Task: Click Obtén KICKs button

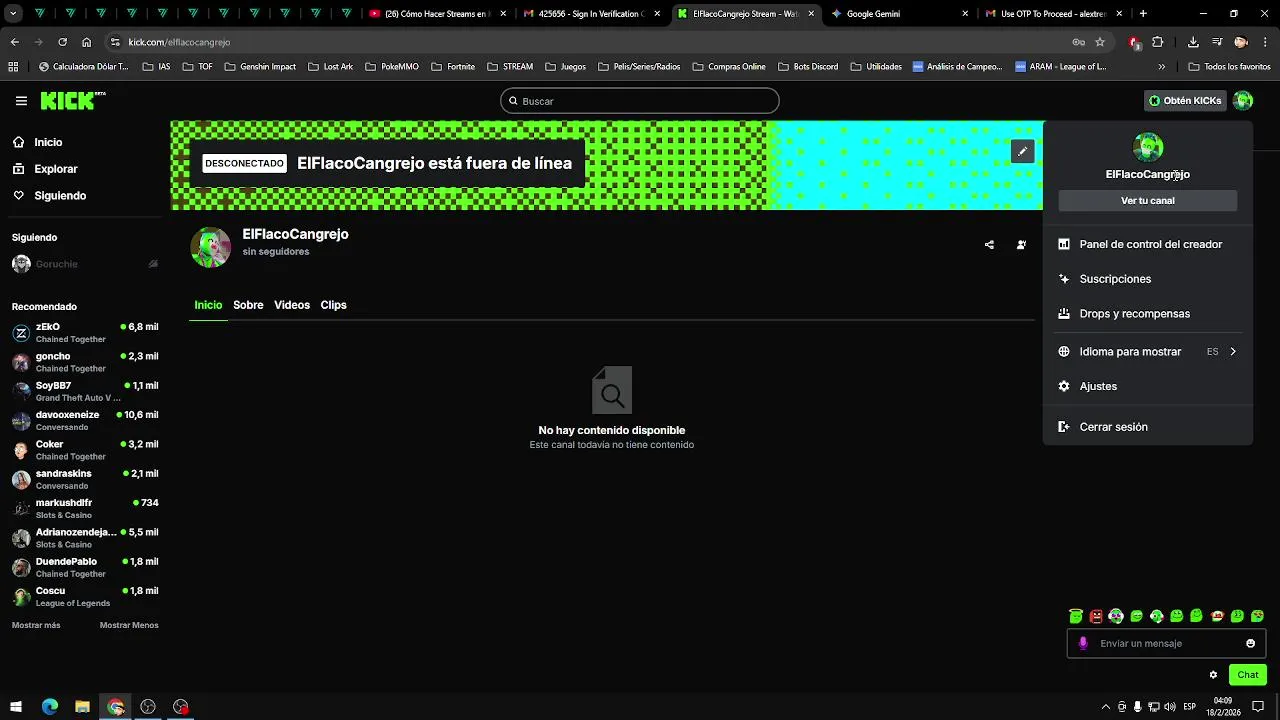Action: 1185,100
